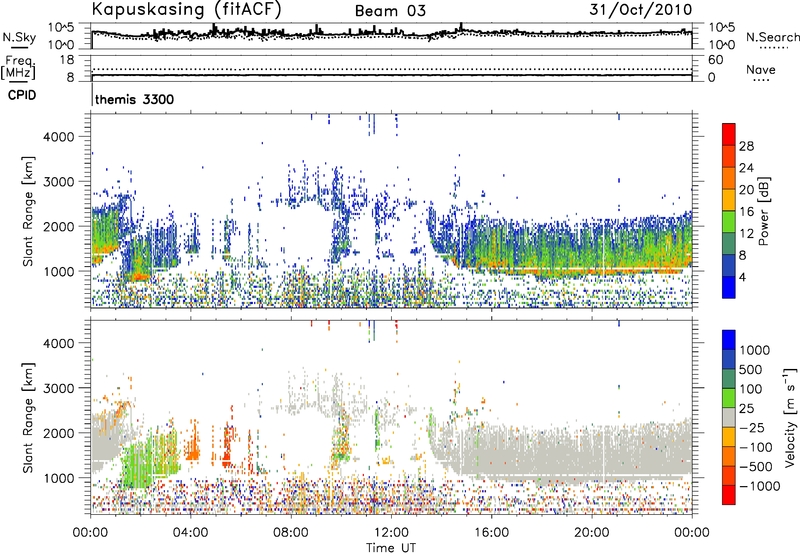The image size is (800, 554).
Task: Click the 'Slant Range [km]' label on the power panel
Action: pos(28,211)
